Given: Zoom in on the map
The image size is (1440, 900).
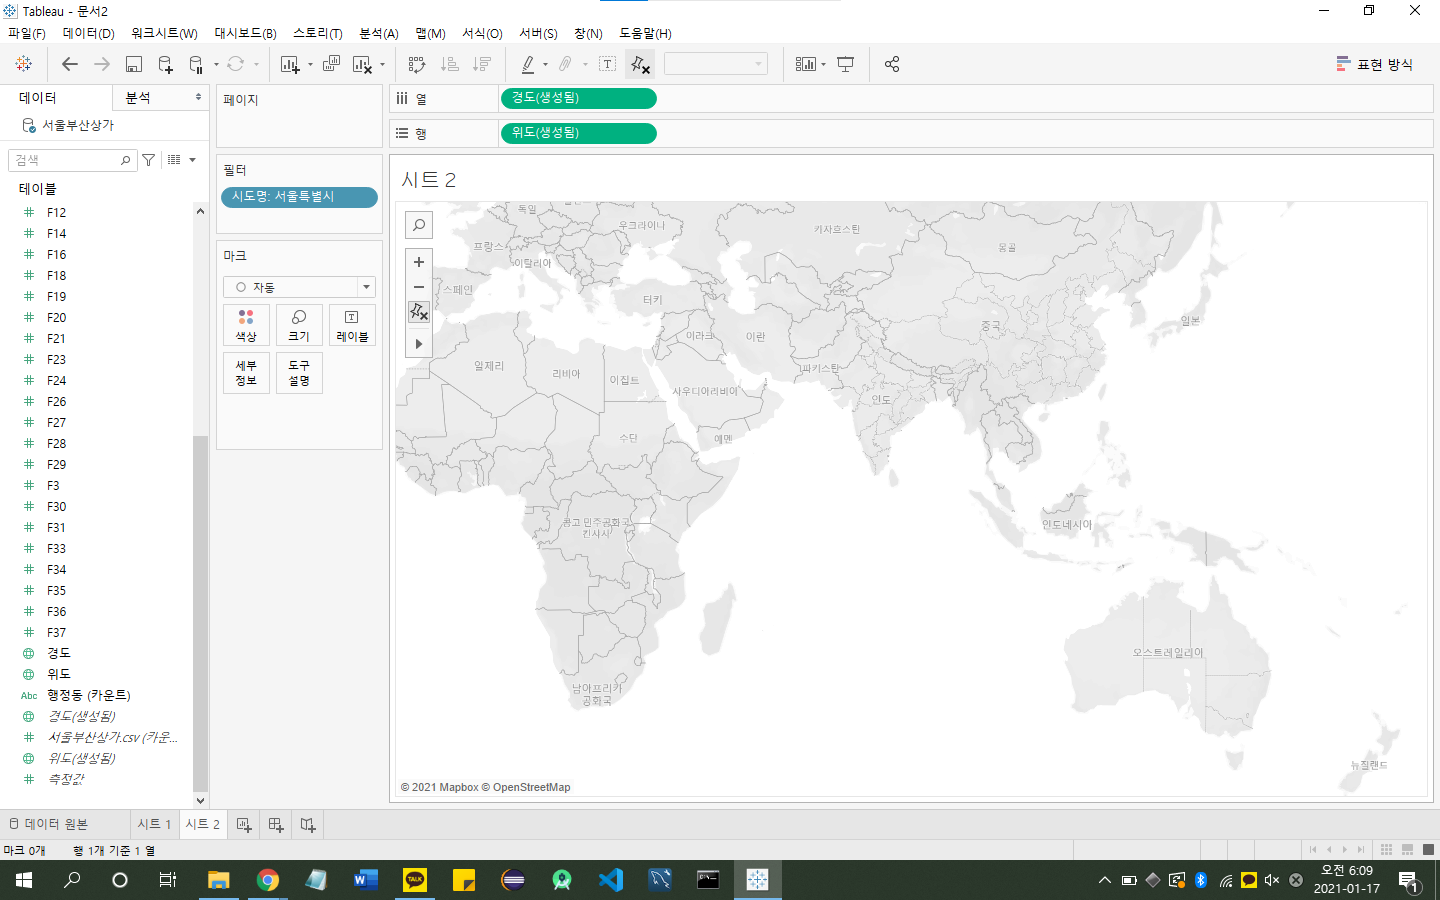Looking at the screenshot, I should click(419, 262).
